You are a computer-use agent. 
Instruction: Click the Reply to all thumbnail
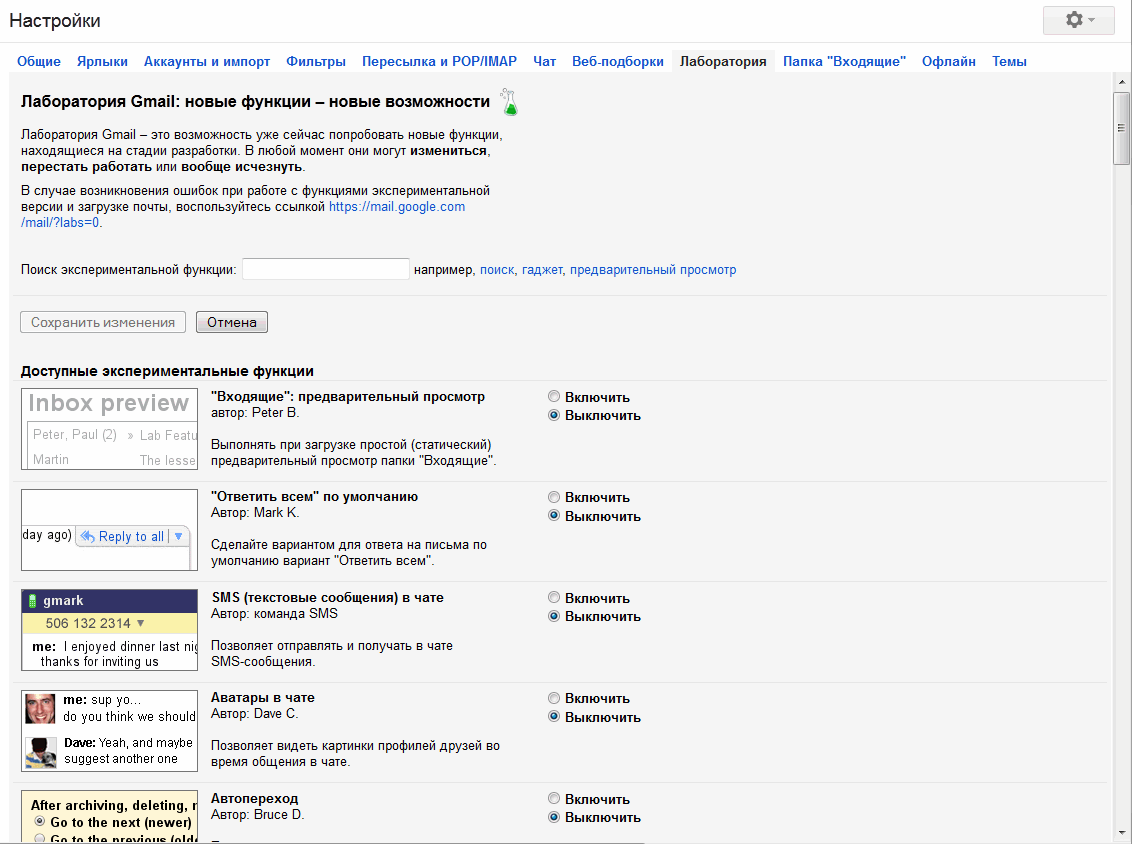[110, 530]
